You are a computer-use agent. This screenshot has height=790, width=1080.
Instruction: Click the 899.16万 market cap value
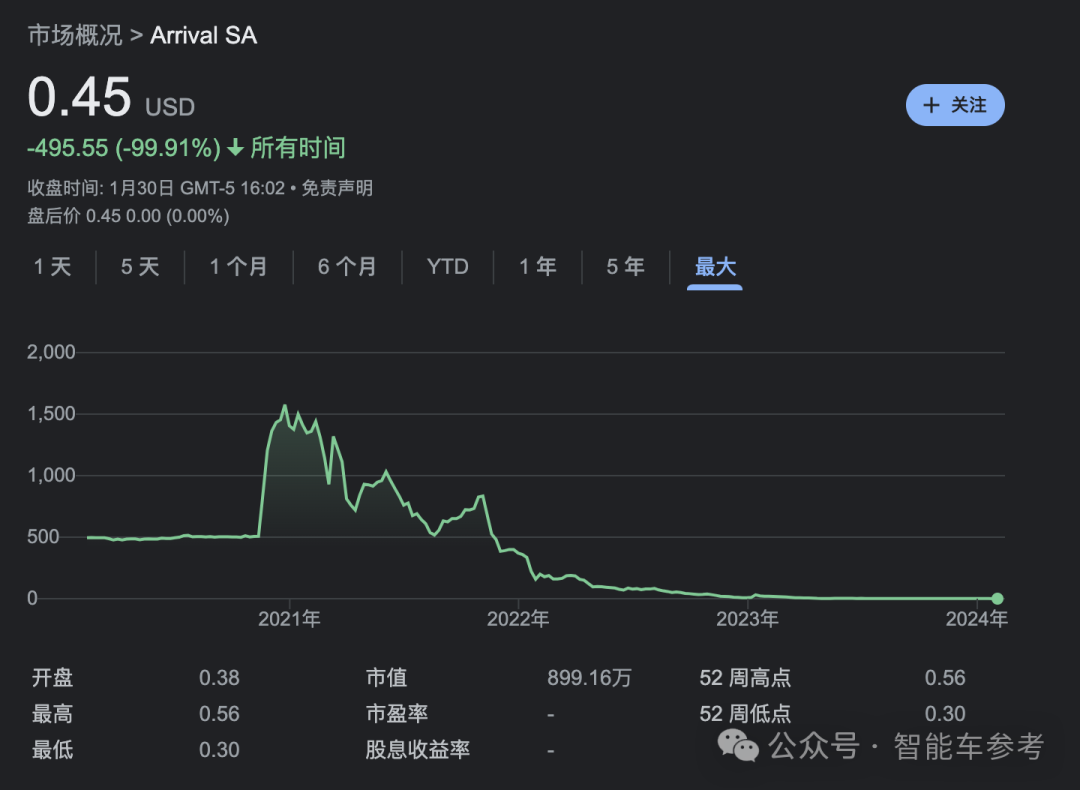[589, 678]
